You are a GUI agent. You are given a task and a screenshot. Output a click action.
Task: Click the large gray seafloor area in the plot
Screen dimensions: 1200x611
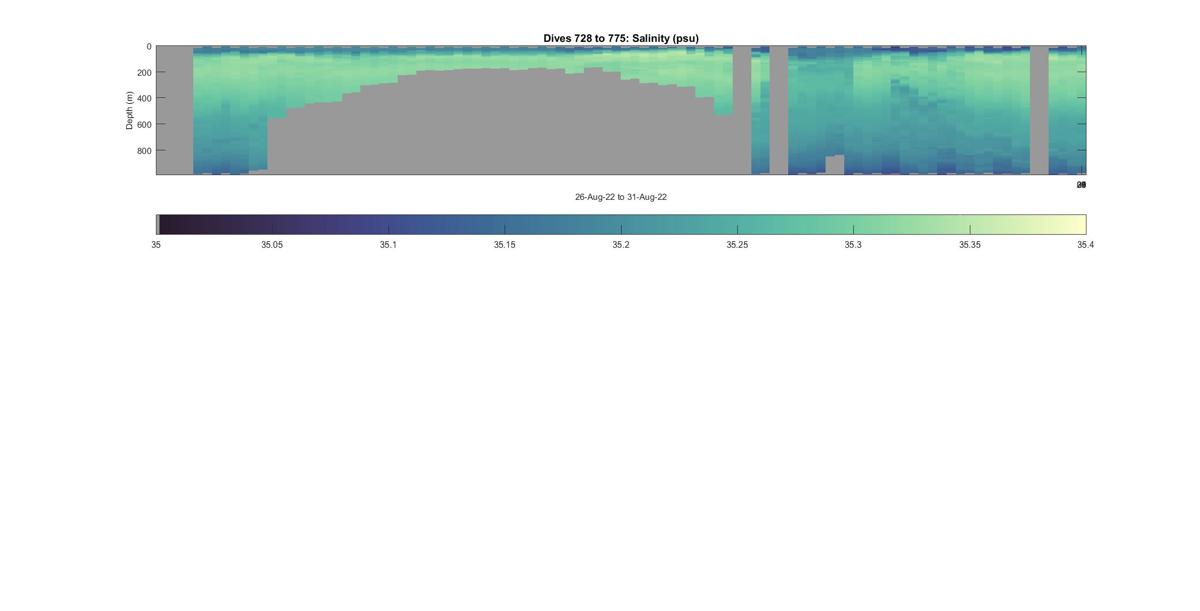[x=500, y=125]
